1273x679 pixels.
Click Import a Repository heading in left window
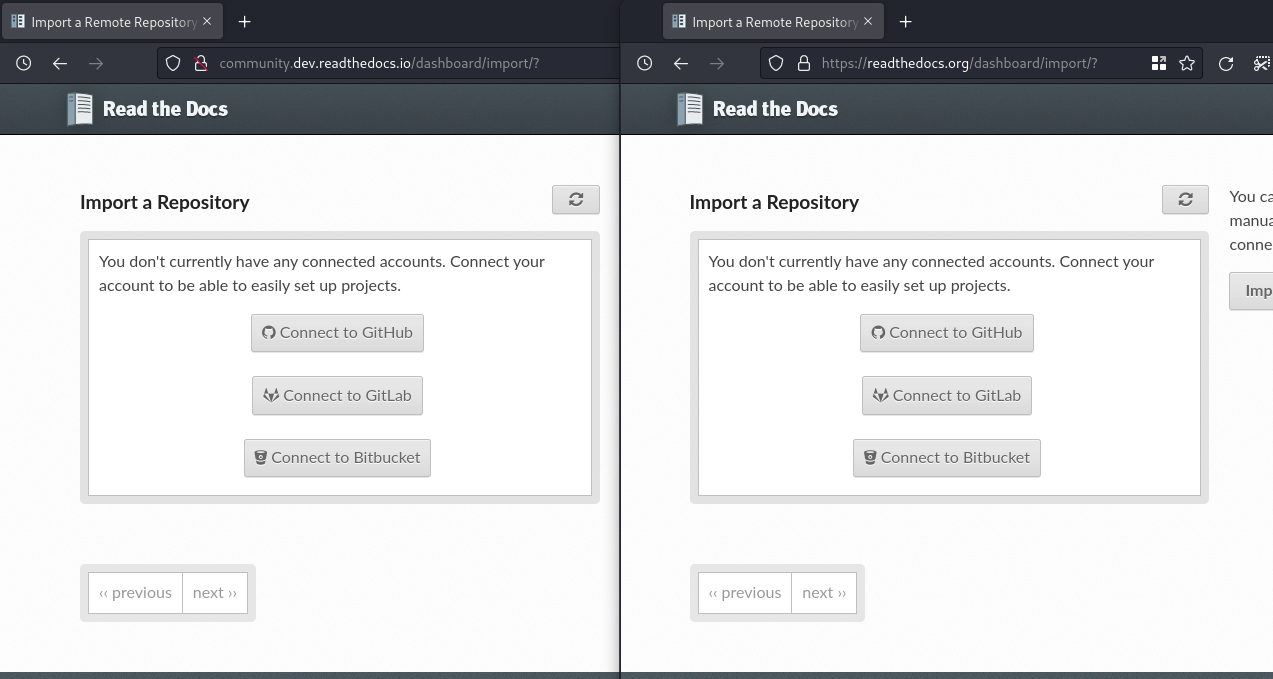pyautogui.click(x=165, y=202)
